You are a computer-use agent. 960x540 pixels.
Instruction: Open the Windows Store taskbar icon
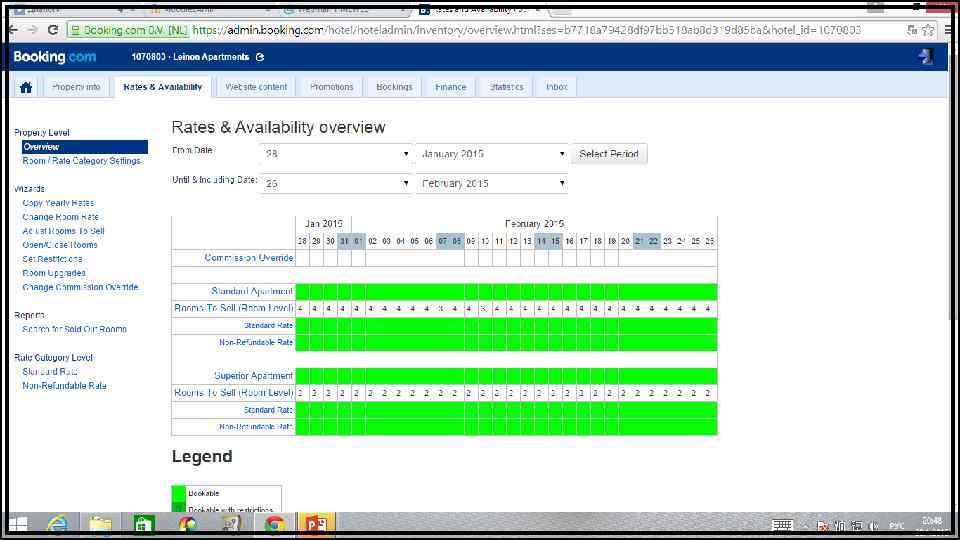(x=144, y=525)
